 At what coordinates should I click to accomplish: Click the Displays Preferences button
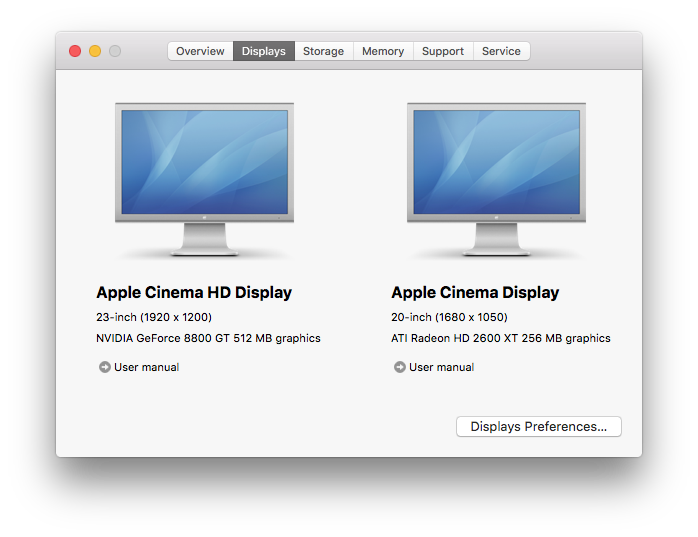(x=539, y=427)
